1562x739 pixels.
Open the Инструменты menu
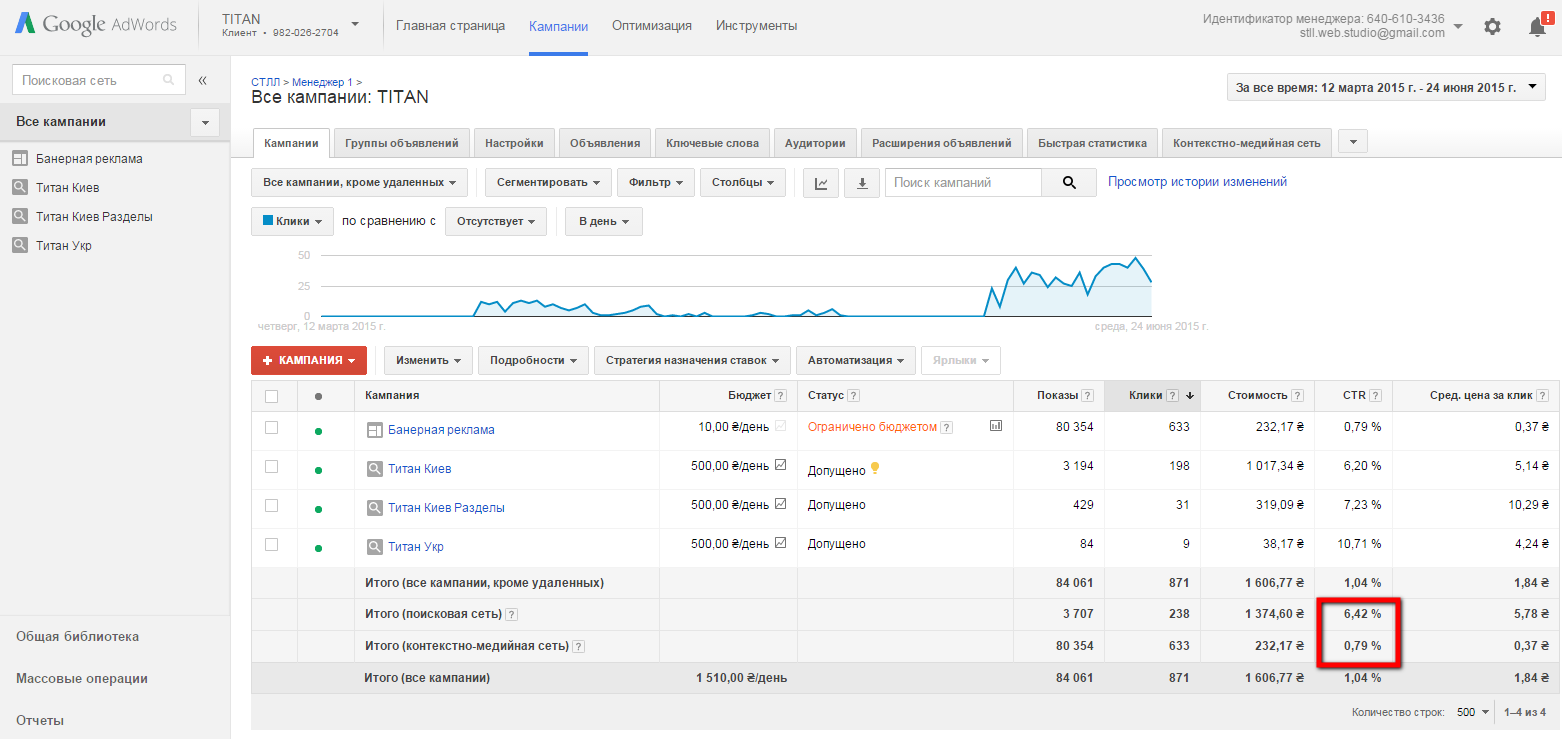point(756,26)
